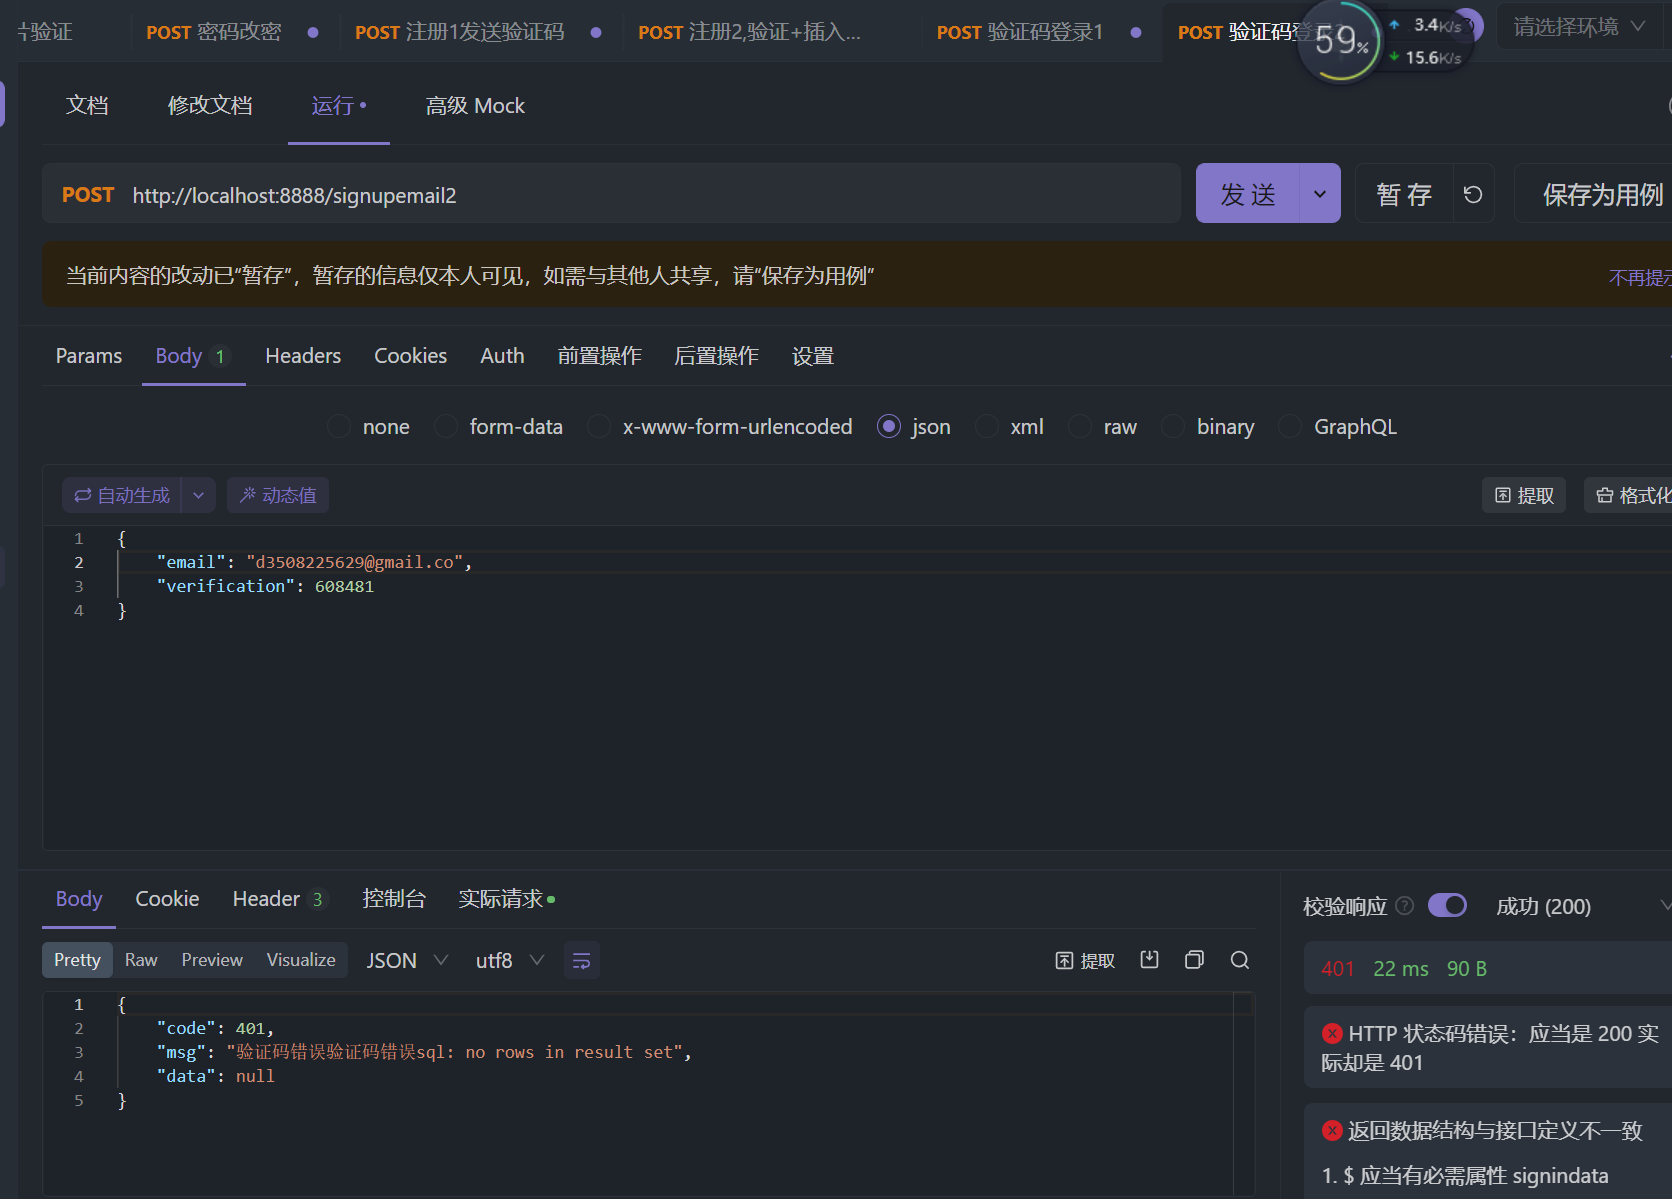Open the 实际请求 tab
This screenshot has height=1199, width=1672.
click(x=506, y=899)
